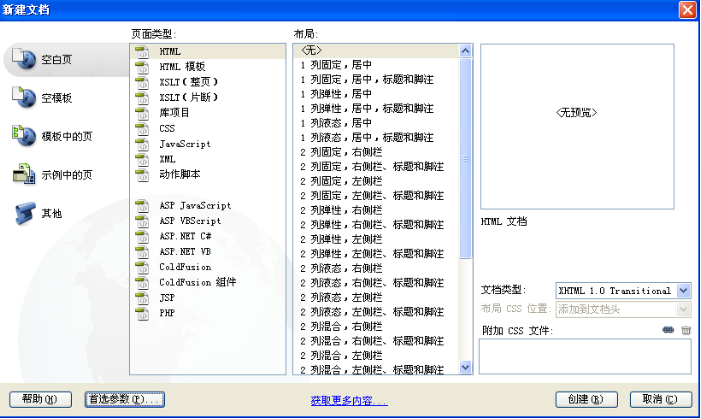The width and height of the screenshot is (701, 419).
Task: Select the 空白页 category icon
Action: tap(23, 60)
